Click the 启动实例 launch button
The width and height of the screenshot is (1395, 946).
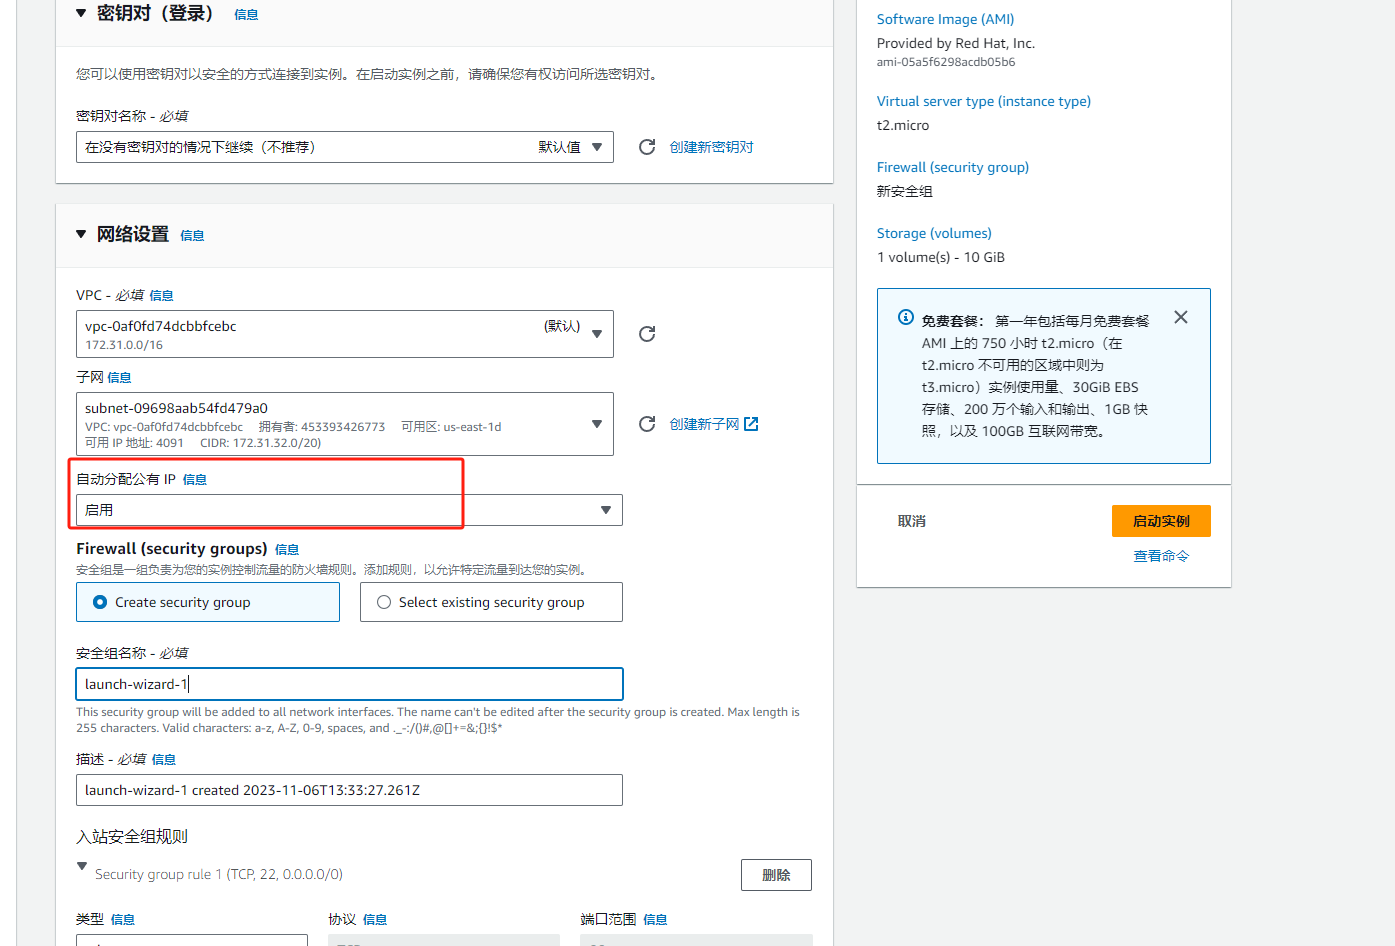[1161, 521]
